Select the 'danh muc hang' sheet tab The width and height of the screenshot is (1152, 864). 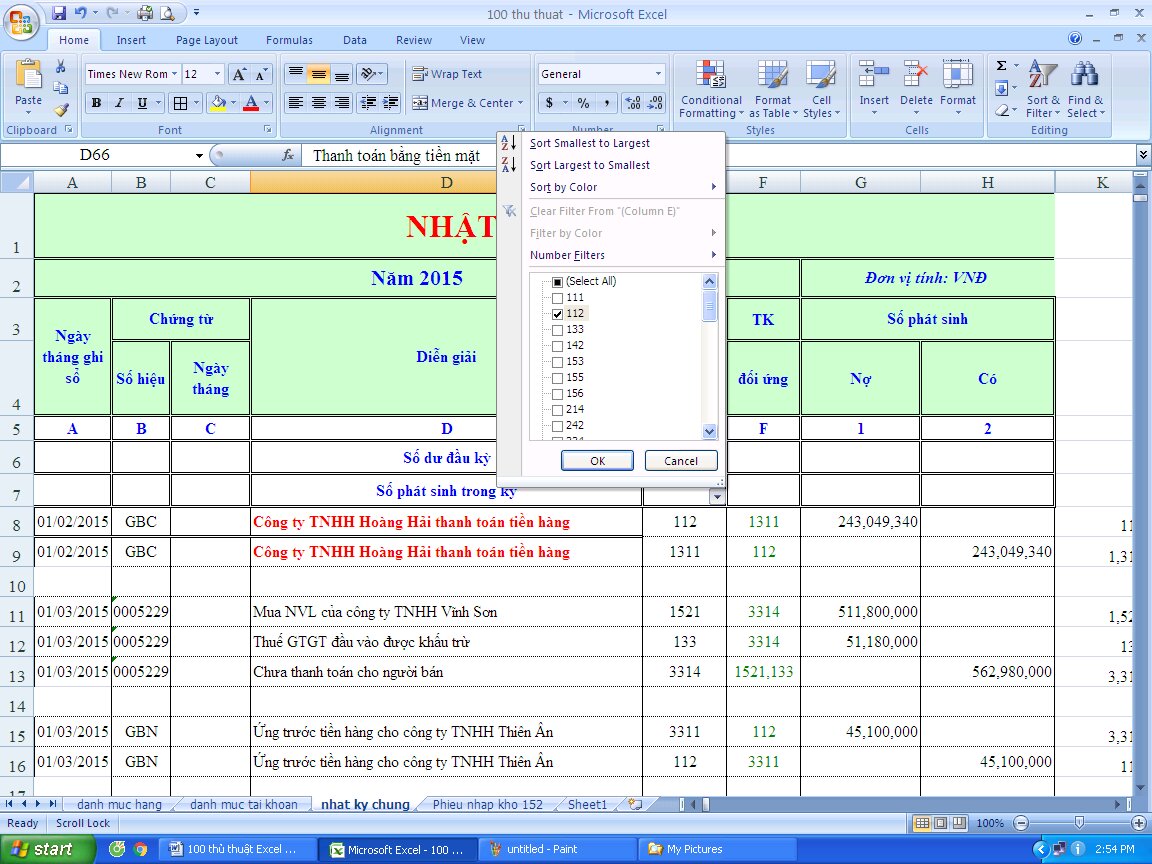click(119, 803)
